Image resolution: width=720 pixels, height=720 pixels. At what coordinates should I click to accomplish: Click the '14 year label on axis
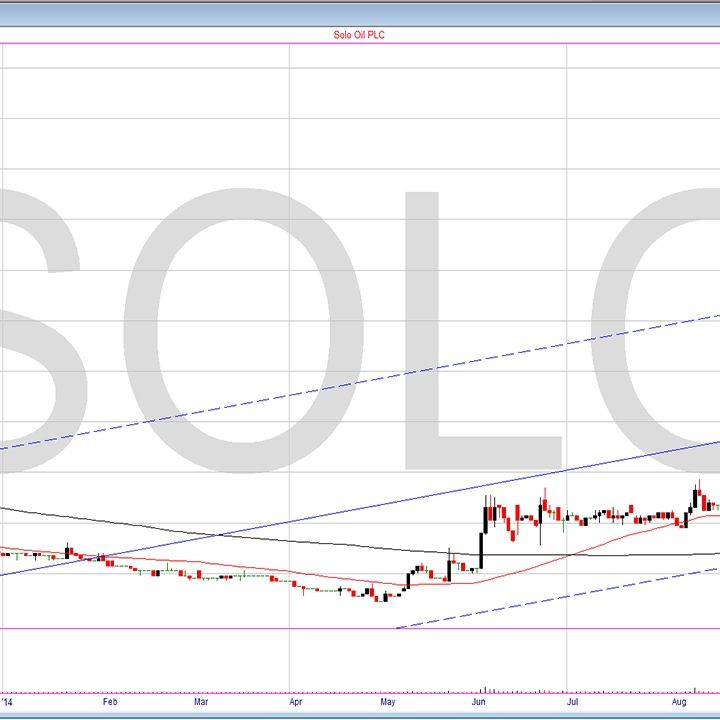(10, 702)
